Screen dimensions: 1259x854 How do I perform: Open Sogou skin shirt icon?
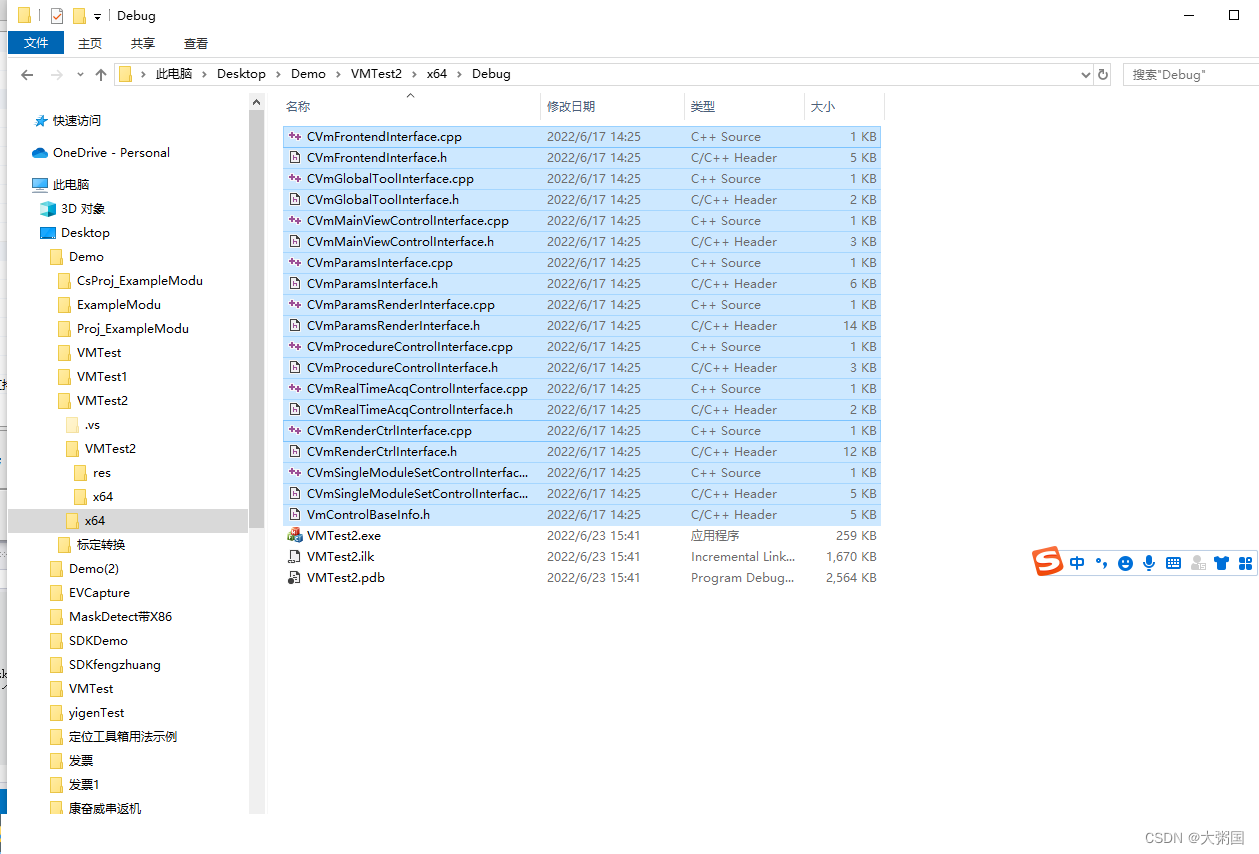point(1221,563)
